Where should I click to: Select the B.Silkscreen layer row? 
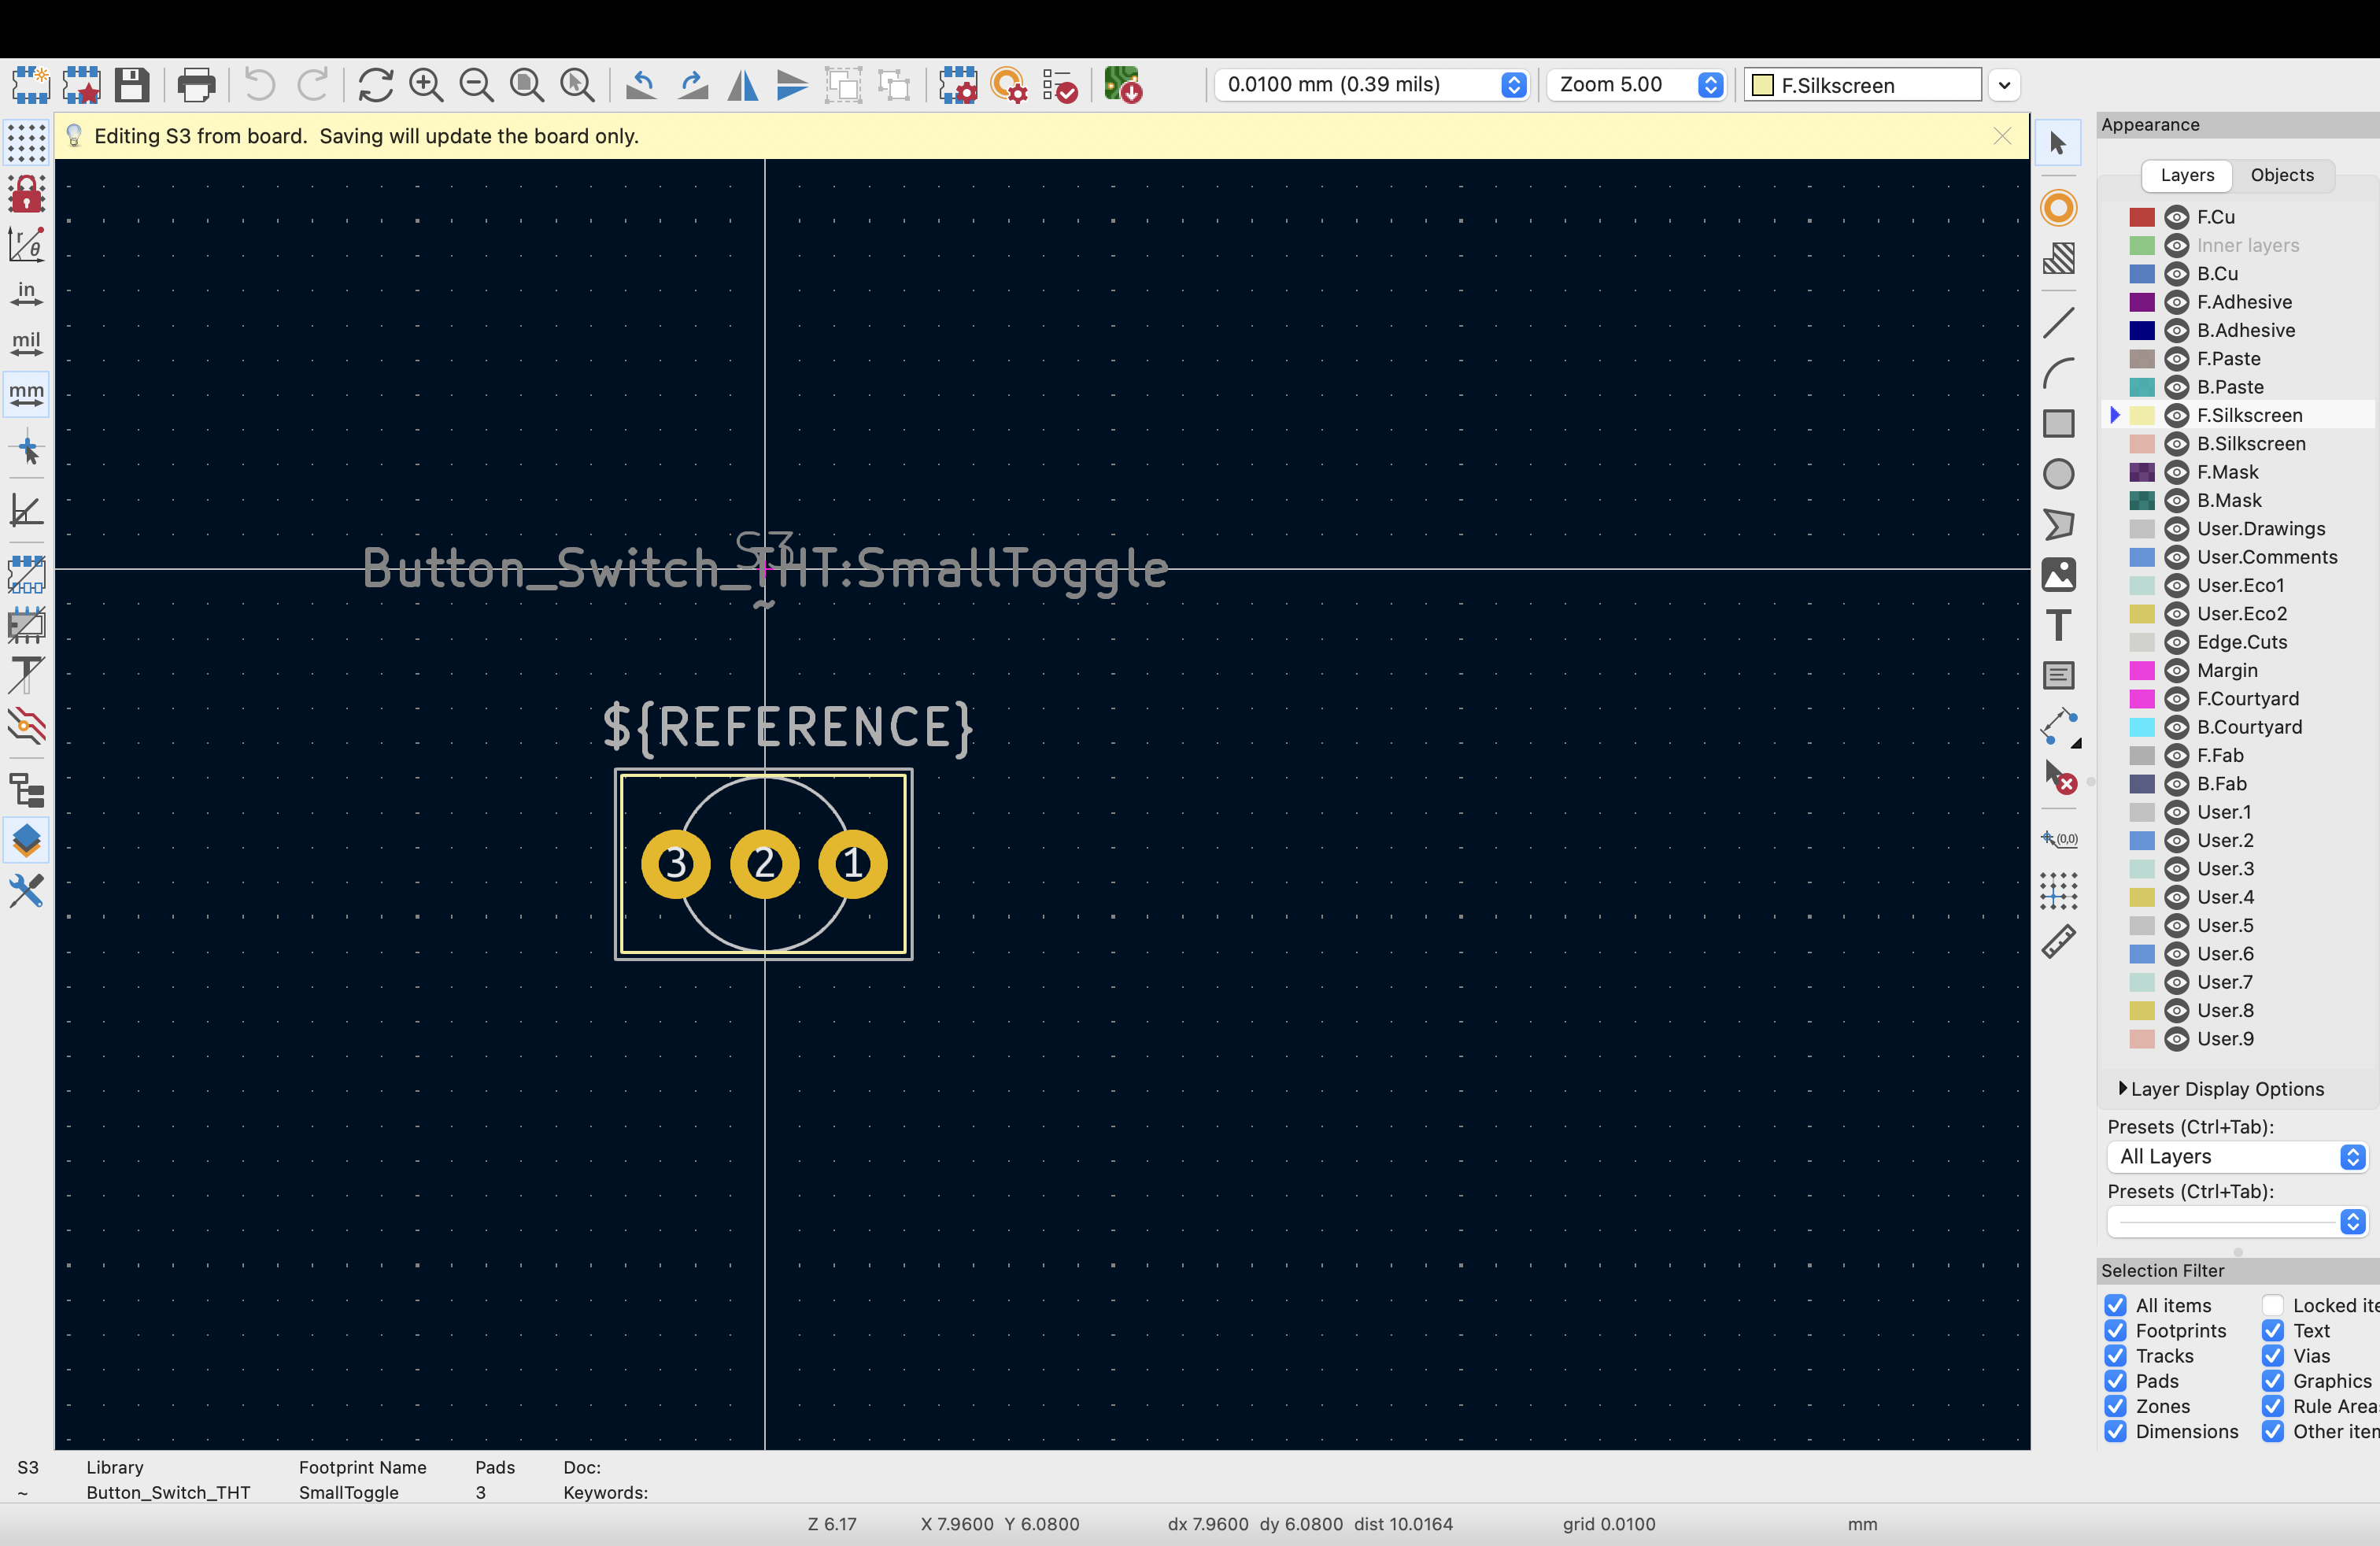2239,444
